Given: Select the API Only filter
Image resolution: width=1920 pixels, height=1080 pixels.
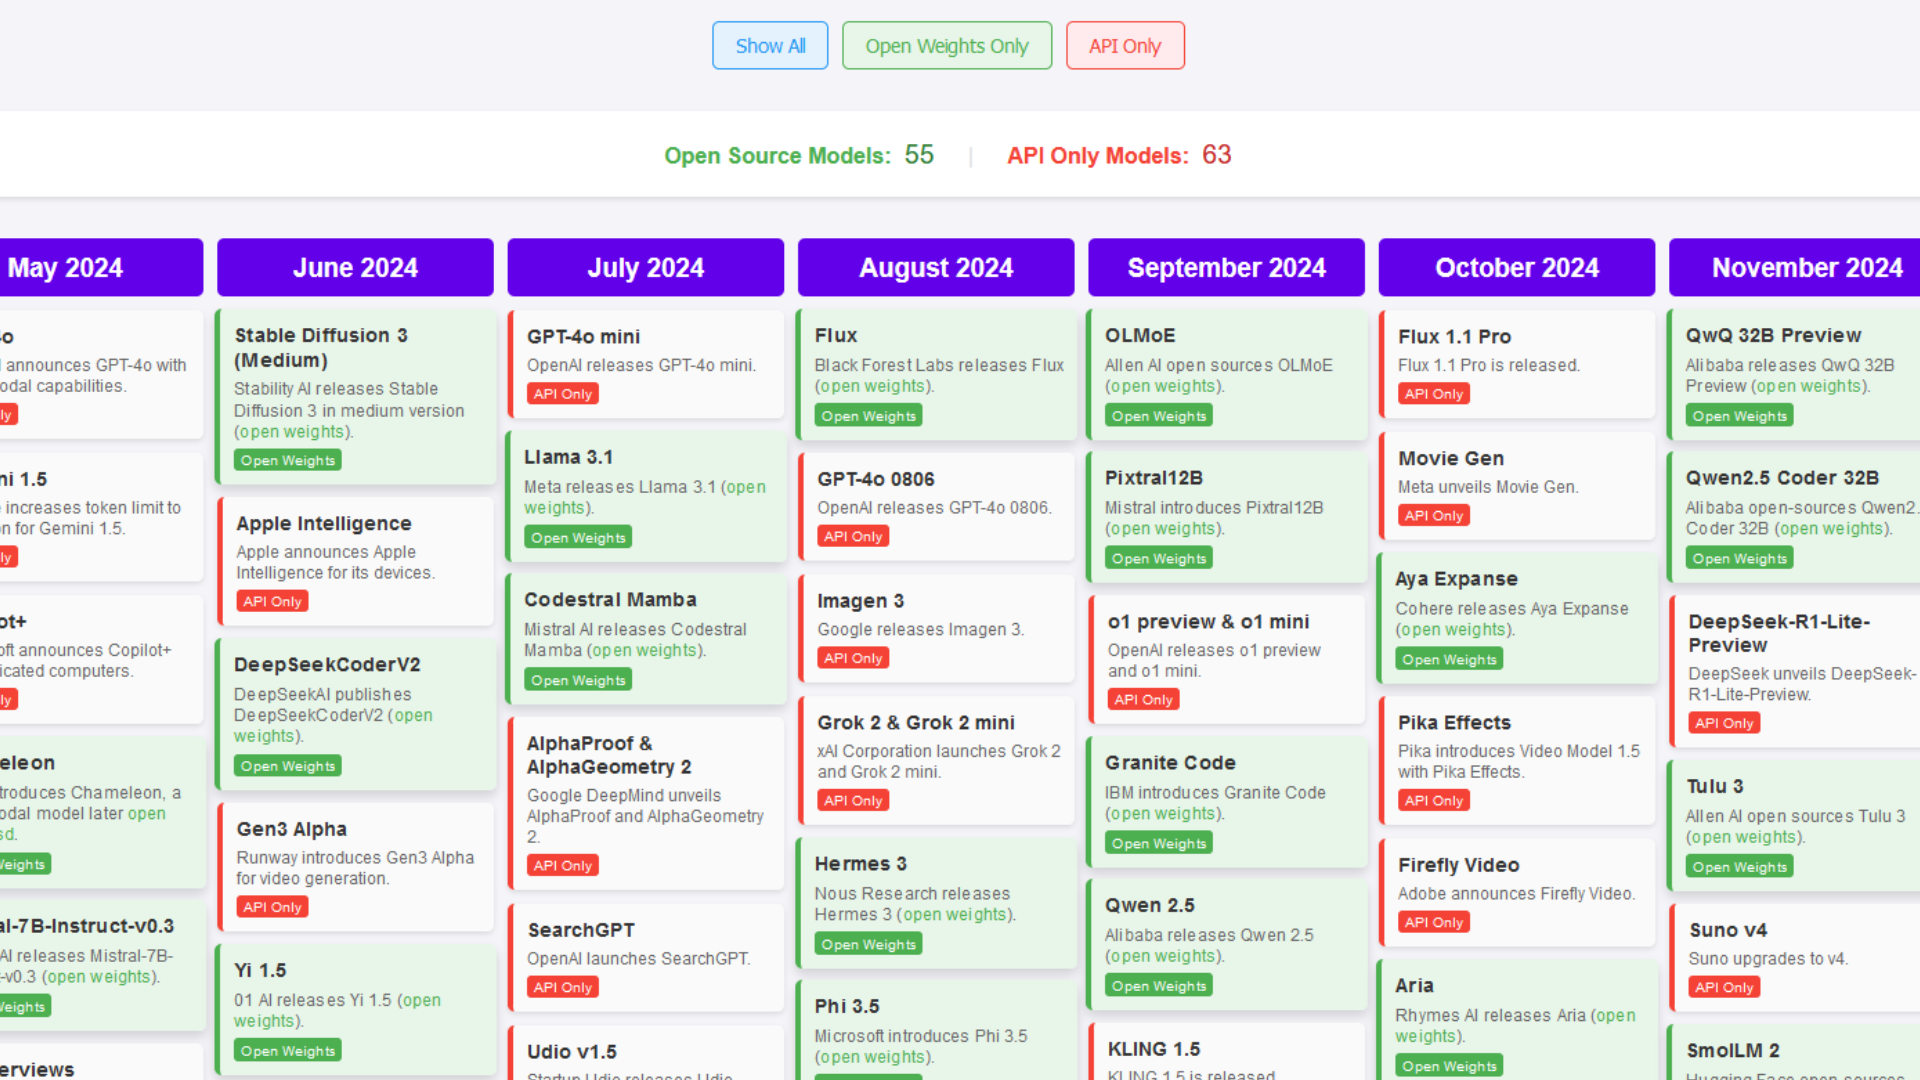Looking at the screenshot, I should pos(1125,46).
